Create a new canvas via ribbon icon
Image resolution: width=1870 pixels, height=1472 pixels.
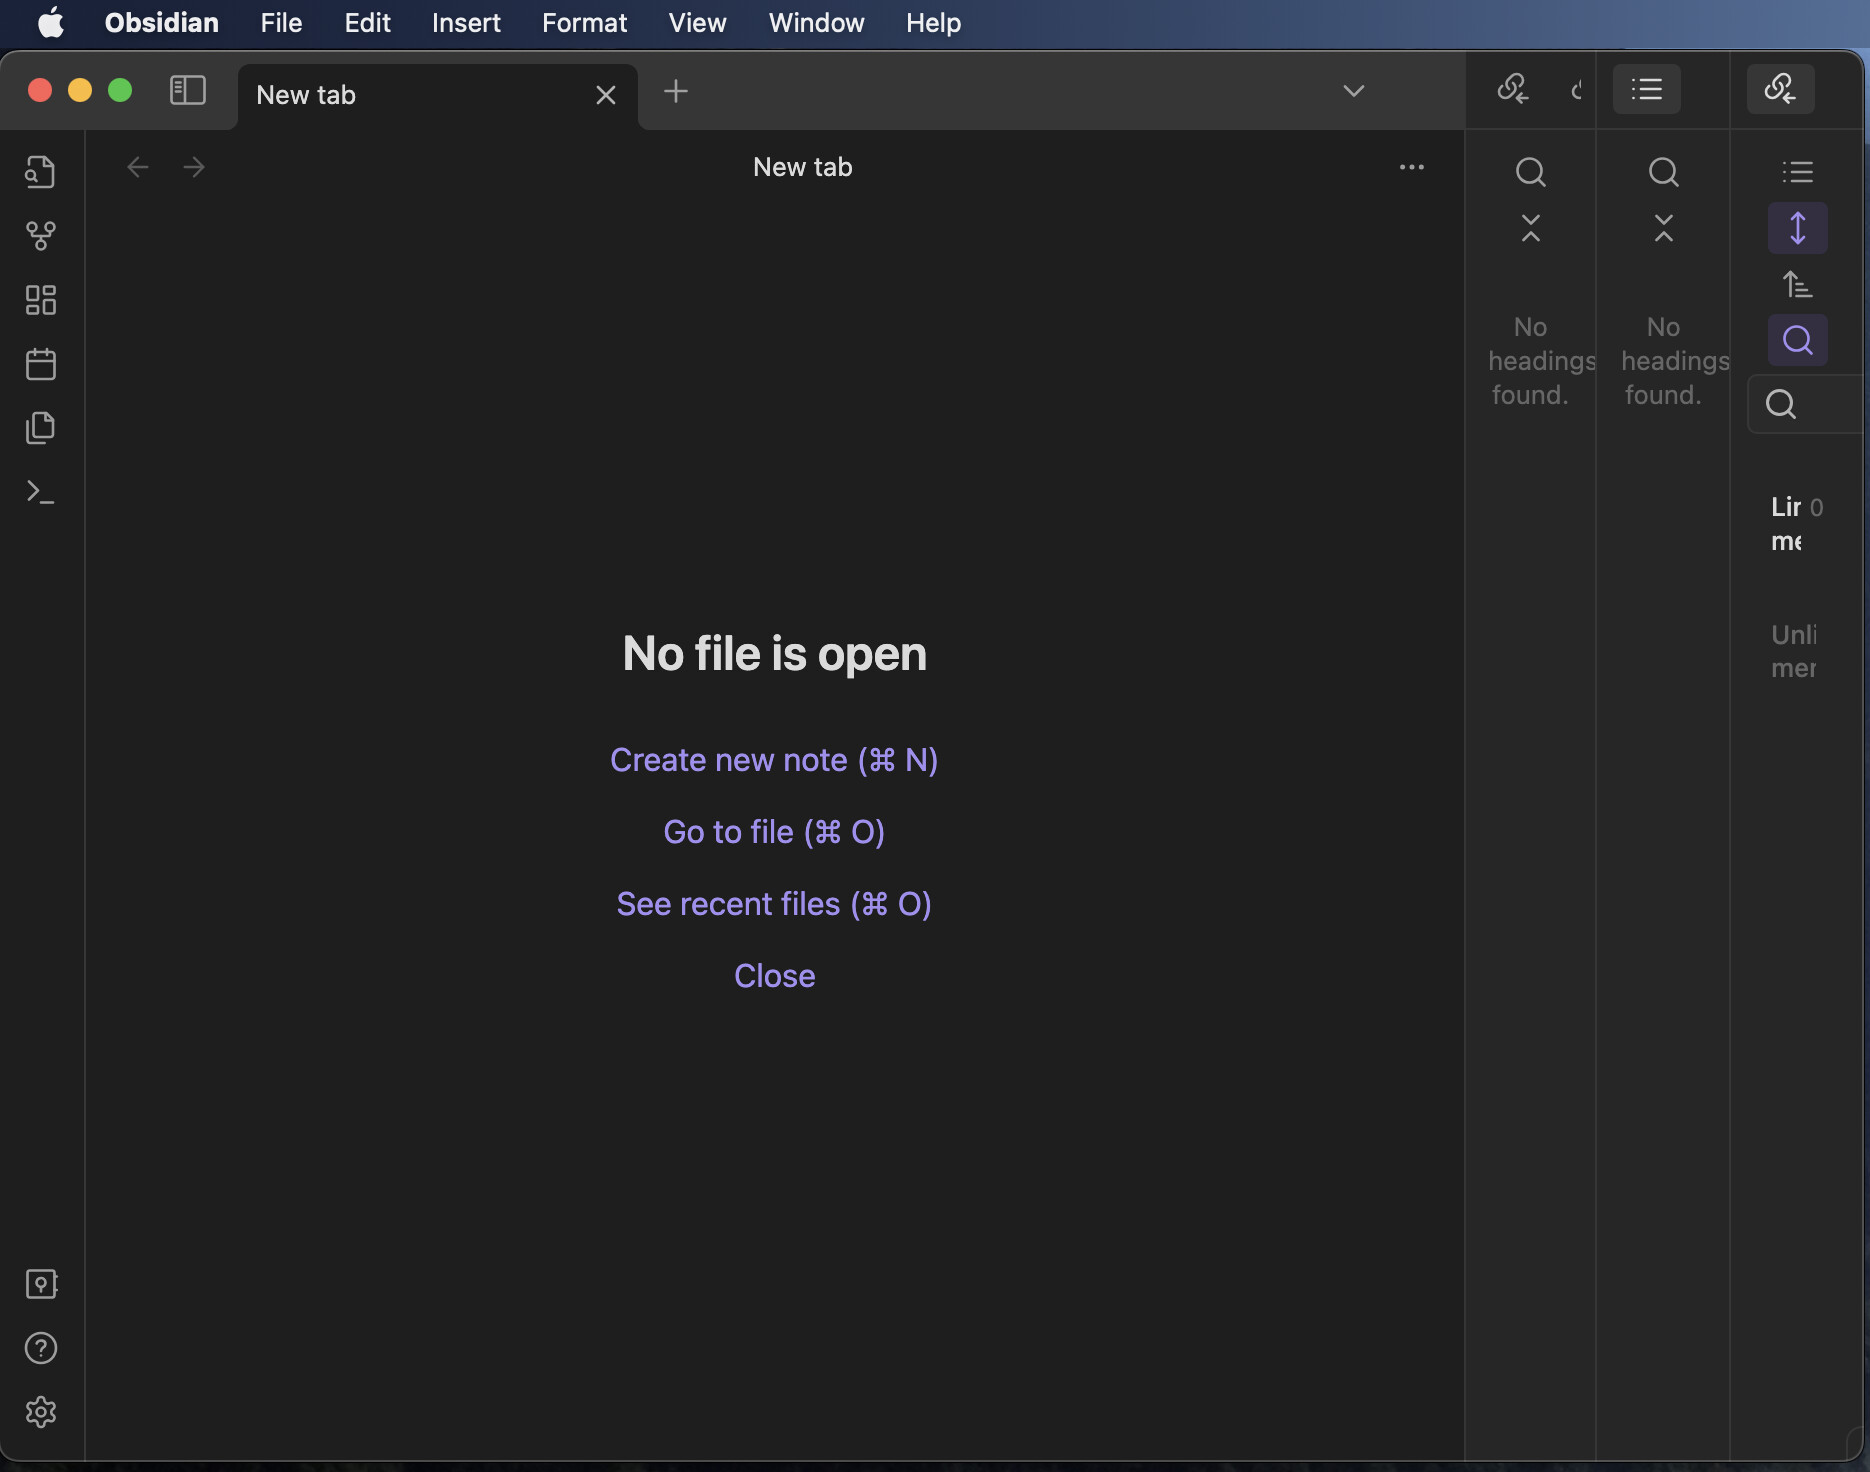41,300
